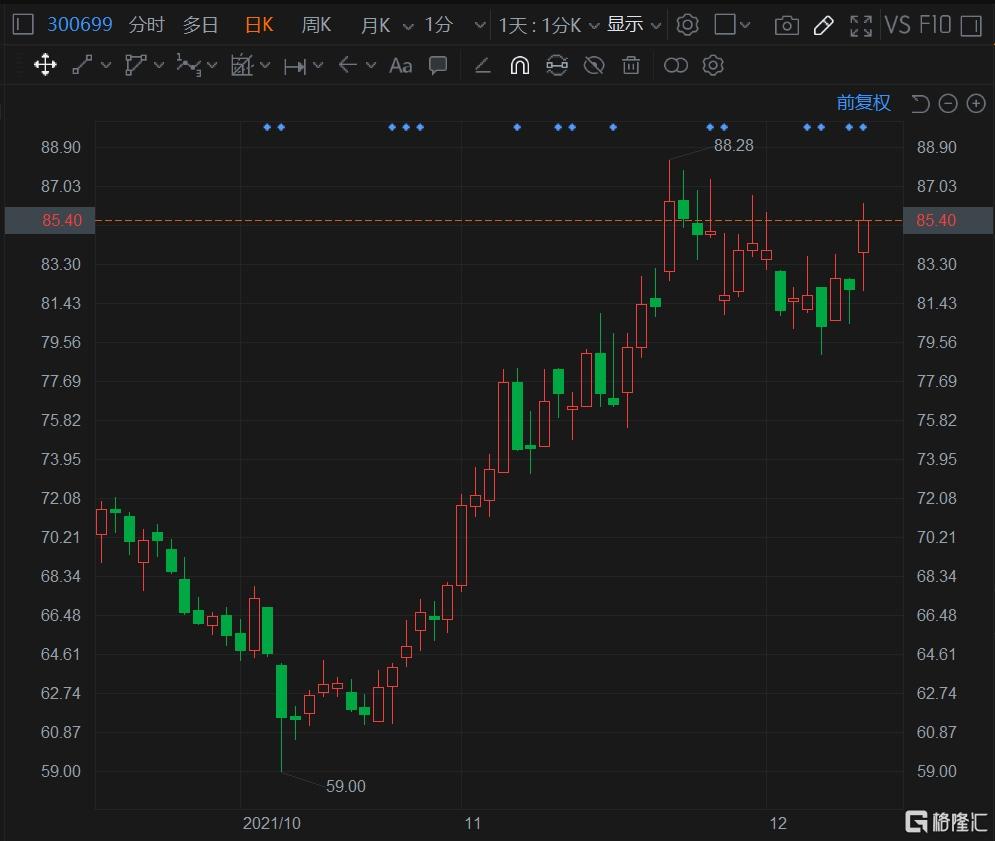Take a chart snapshot with camera icon

(787, 25)
